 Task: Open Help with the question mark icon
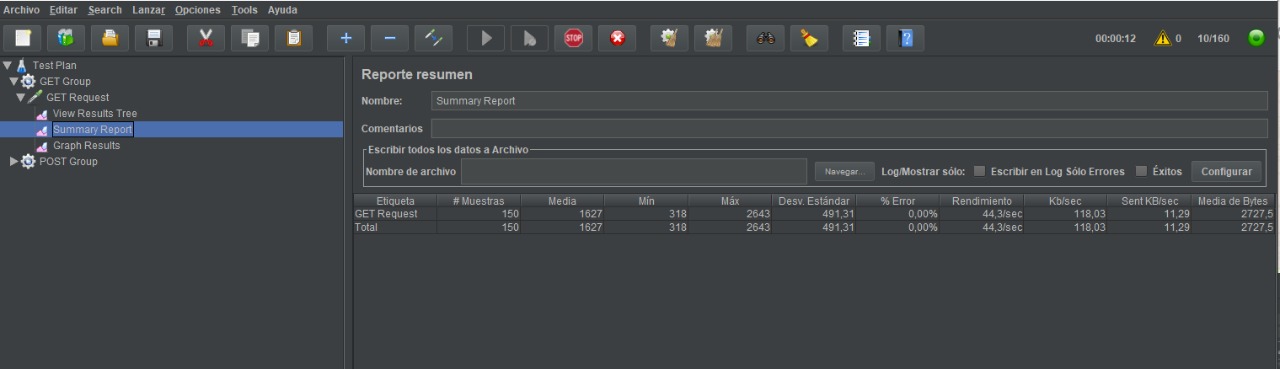point(906,38)
